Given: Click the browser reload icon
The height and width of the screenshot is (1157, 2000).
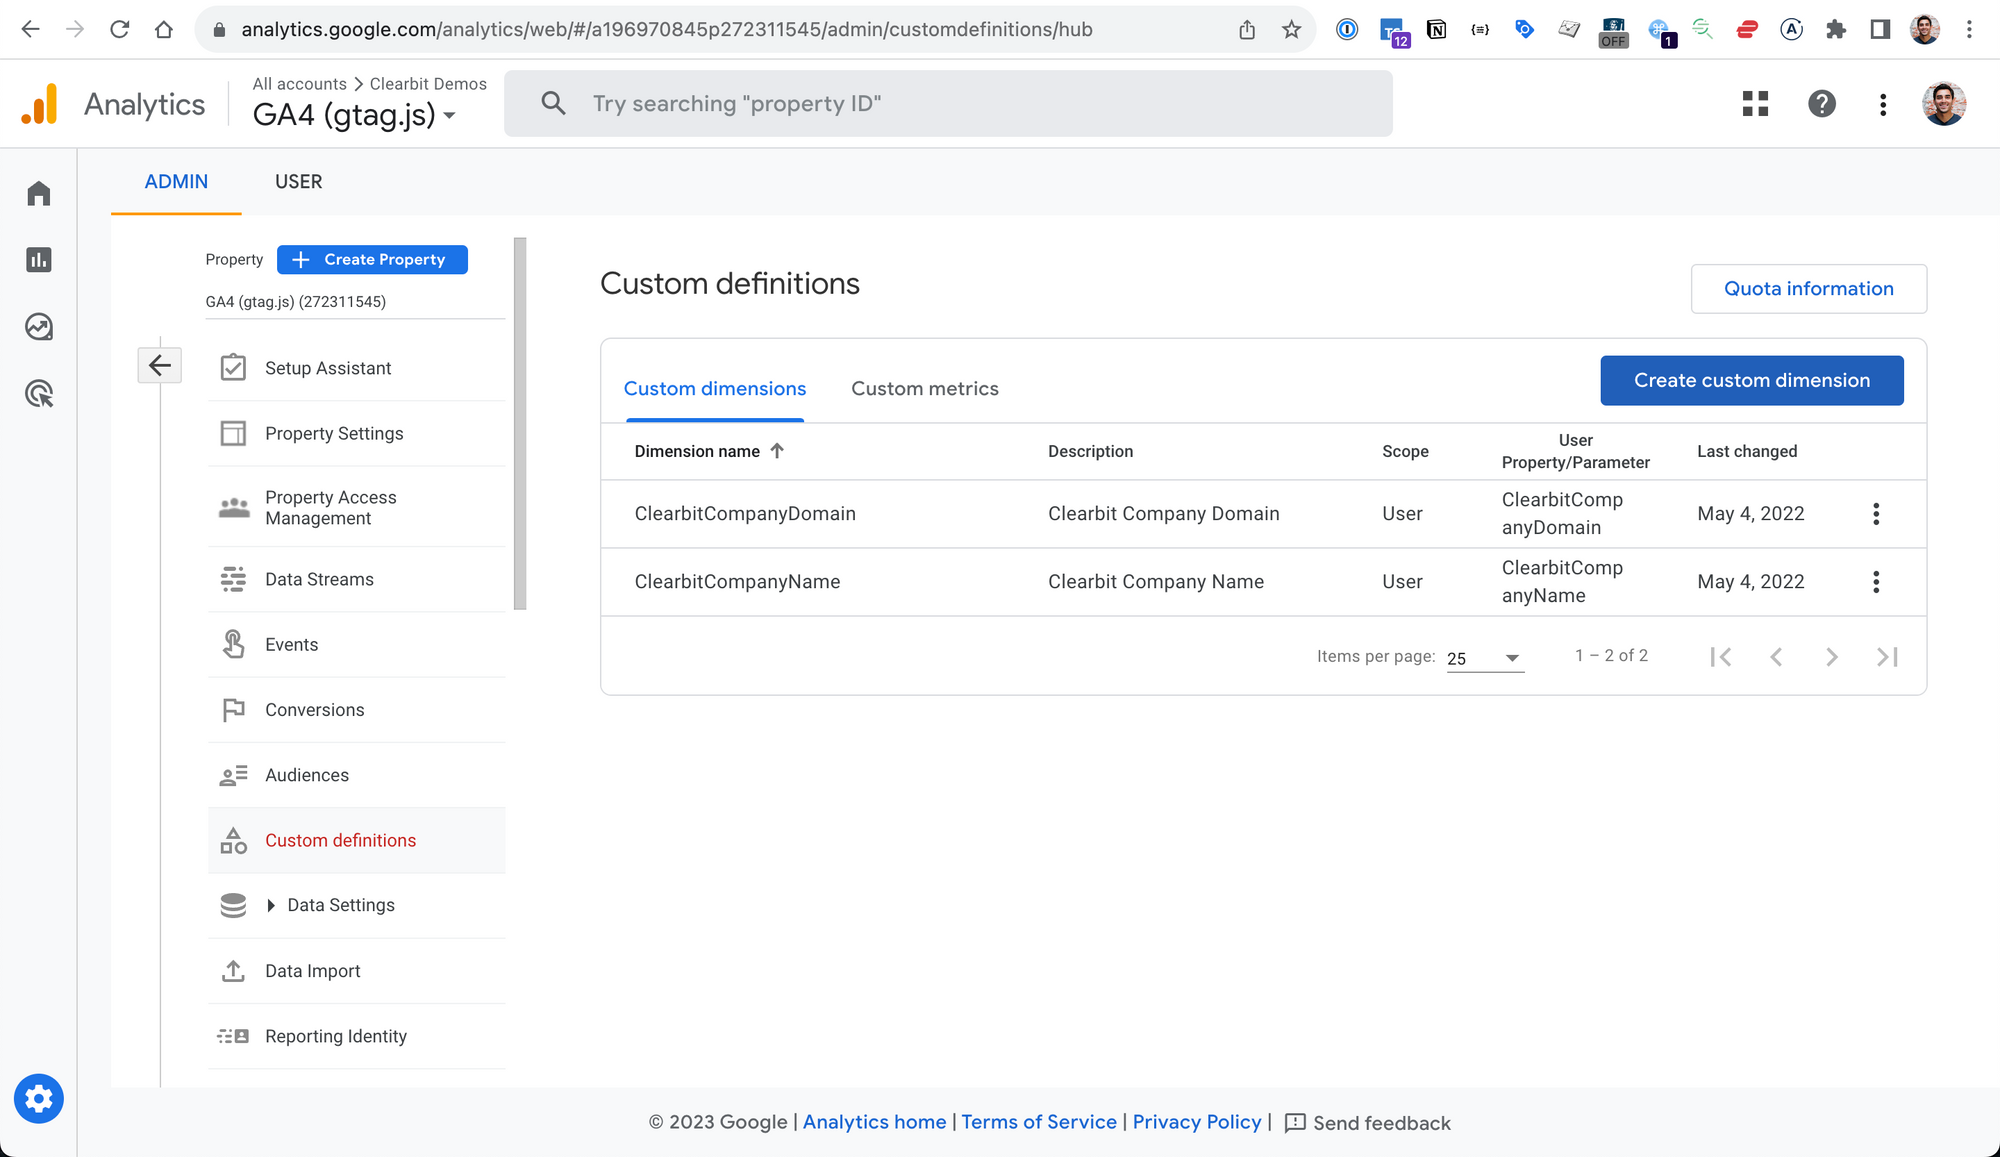Looking at the screenshot, I should click(x=120, y=29).
